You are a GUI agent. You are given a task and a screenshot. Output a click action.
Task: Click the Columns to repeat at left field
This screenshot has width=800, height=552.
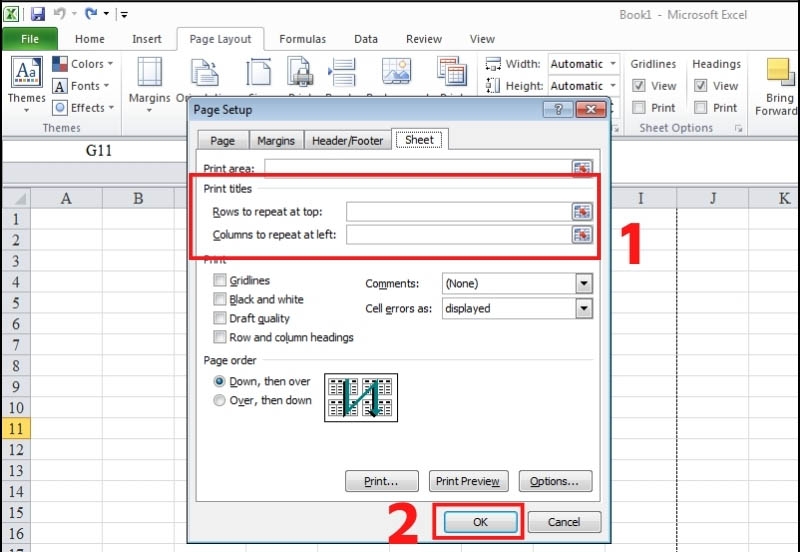pyautogui.click(x=459, y=235)
